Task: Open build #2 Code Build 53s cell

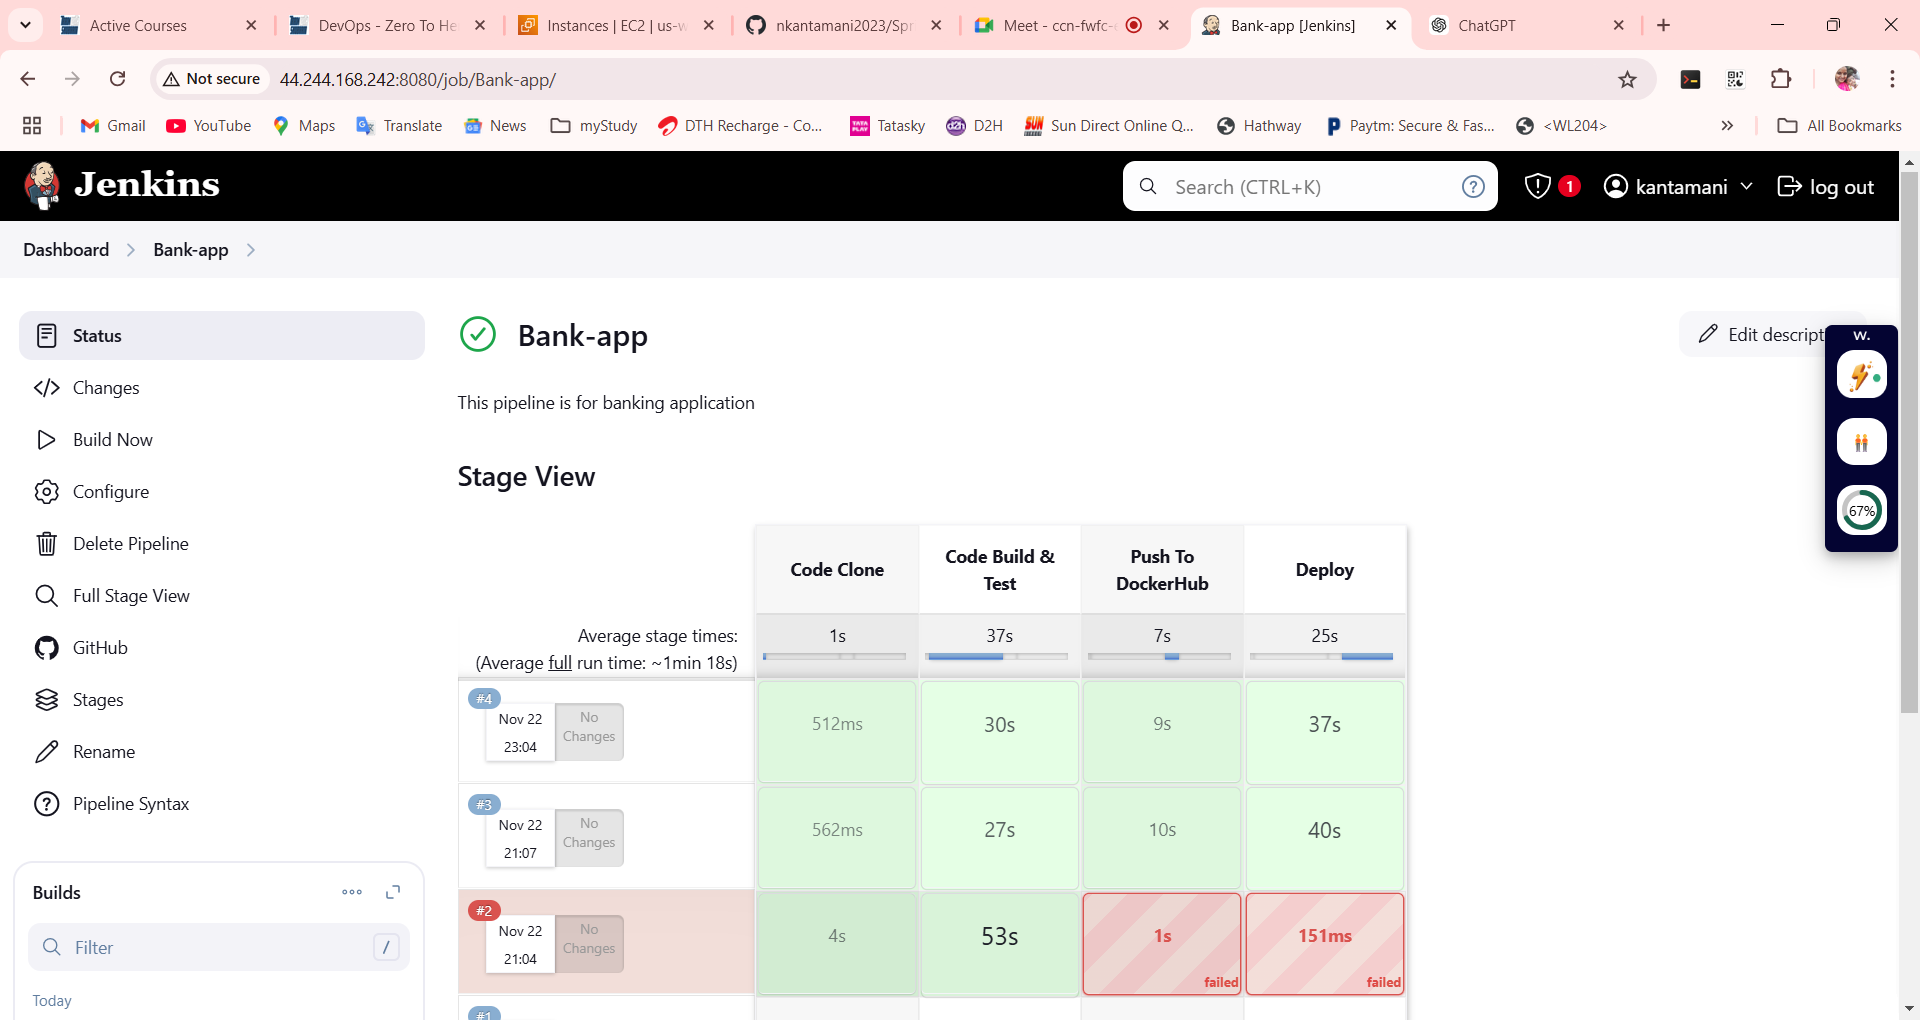Action: [x=1000, y=944]
